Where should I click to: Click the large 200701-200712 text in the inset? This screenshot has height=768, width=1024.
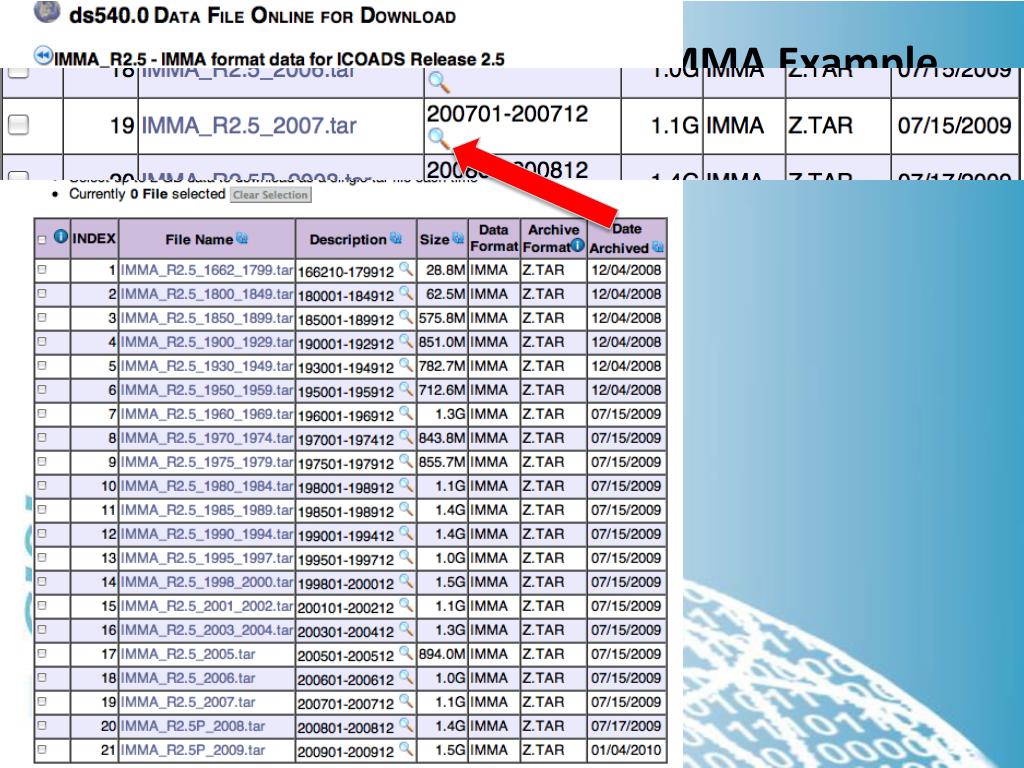tap(507, 114)
